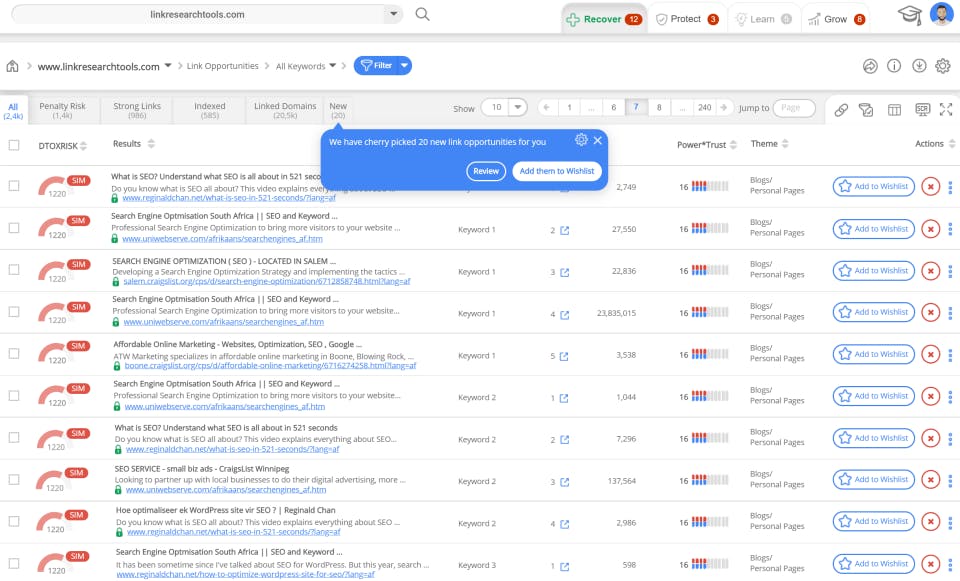Tick the checkbox beside the Craigslist Winnipeg row
The height and width of the screenshot is (581, 960).
click(x=14, y=479)
